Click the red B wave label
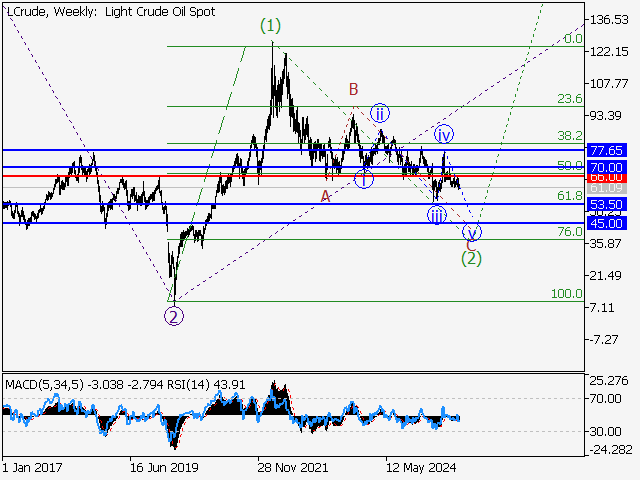640x480 pixels. click(x=353, y=90)
